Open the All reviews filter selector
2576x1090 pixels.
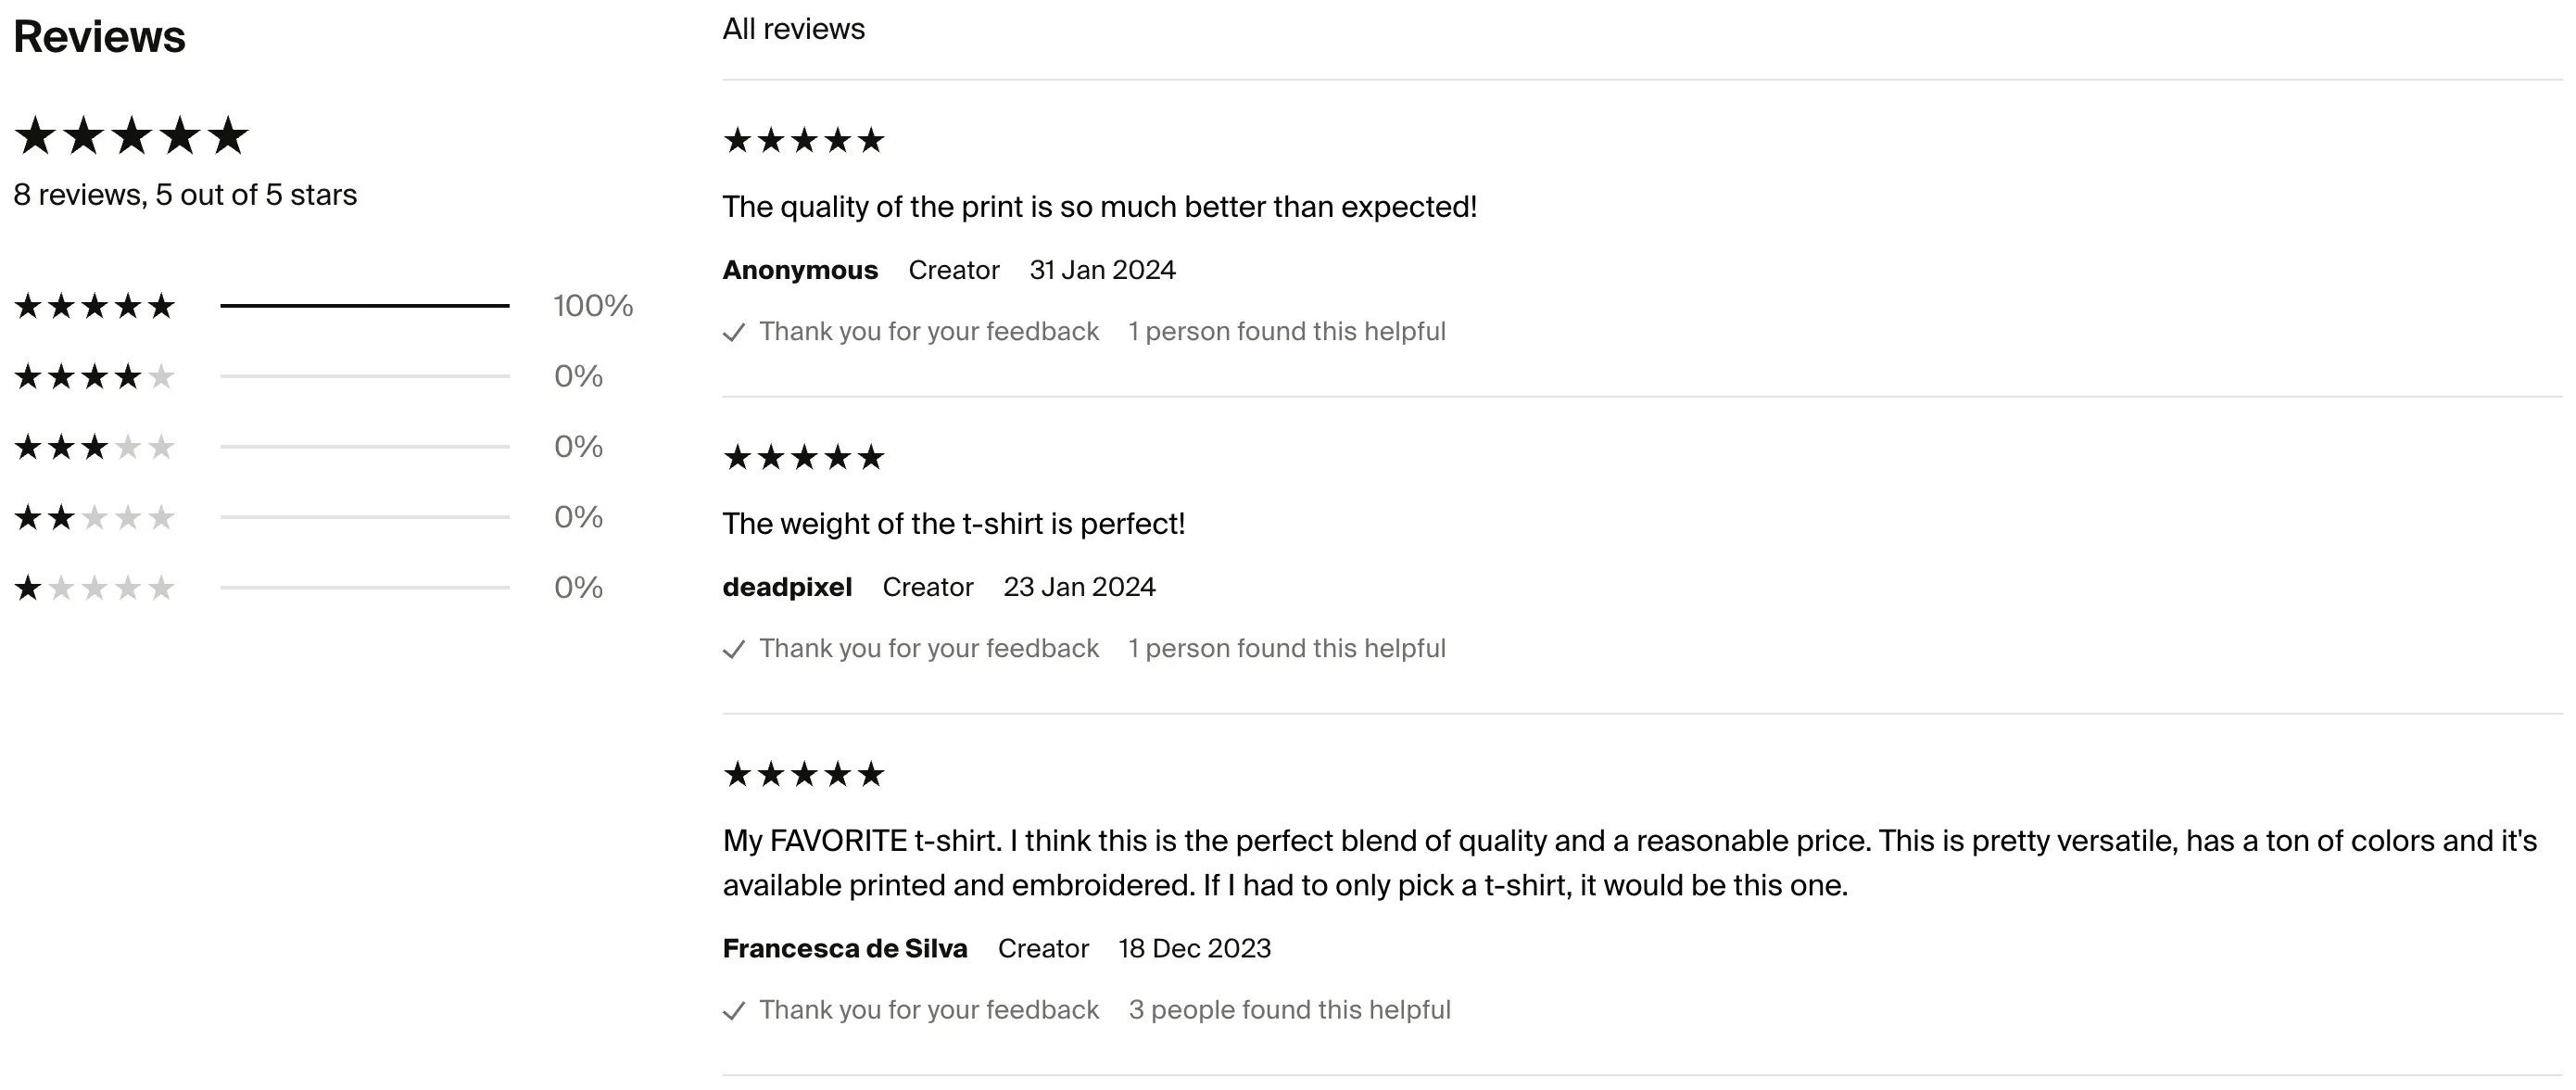pyautogui.click(x=793, y=29)
